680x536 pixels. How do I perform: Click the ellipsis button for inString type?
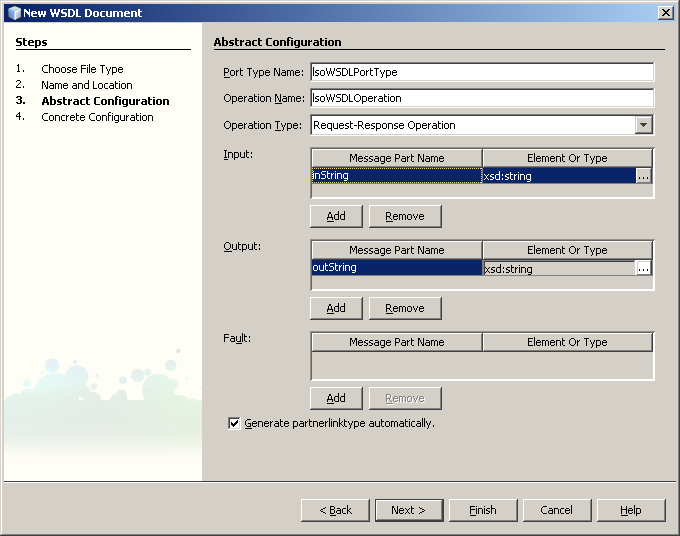(644, 176)
